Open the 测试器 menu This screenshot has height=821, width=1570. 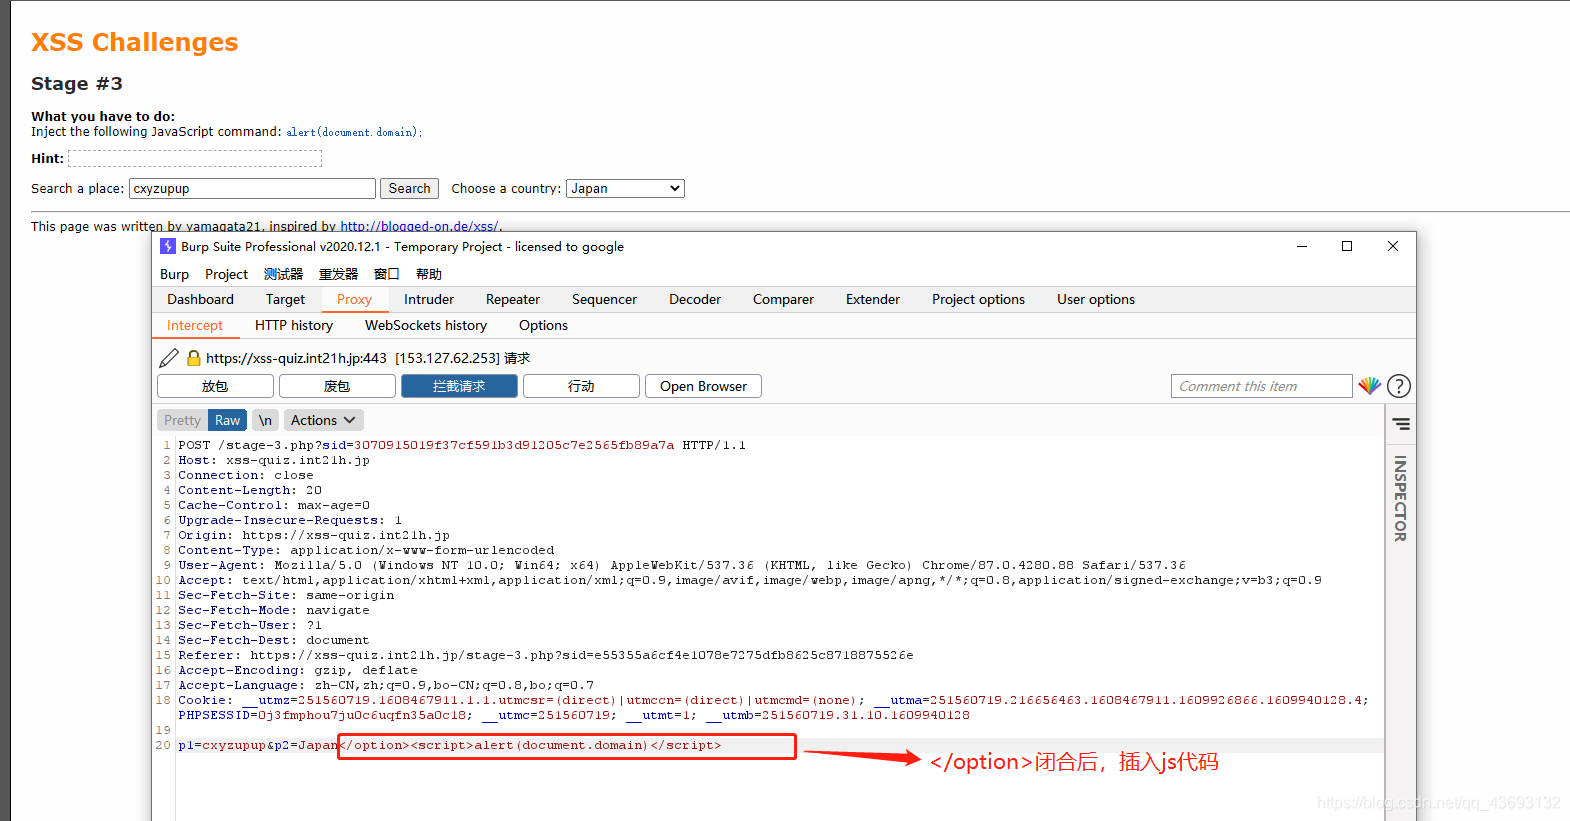(x=283, y=274)
